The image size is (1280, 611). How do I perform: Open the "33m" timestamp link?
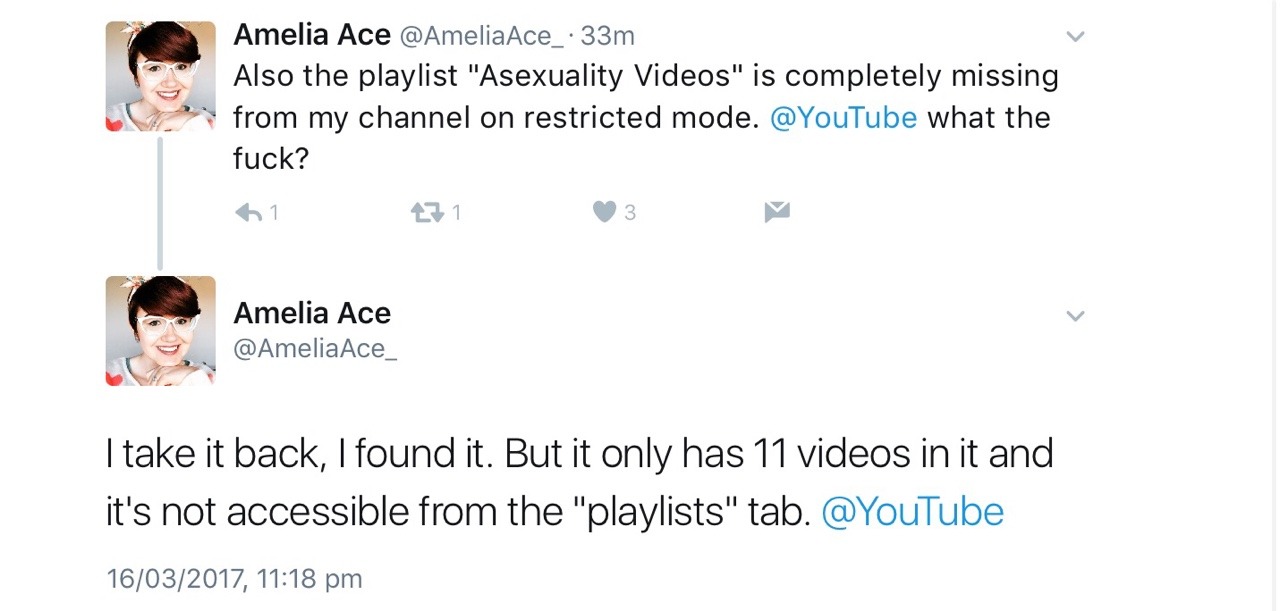click(x=608, y=36)
